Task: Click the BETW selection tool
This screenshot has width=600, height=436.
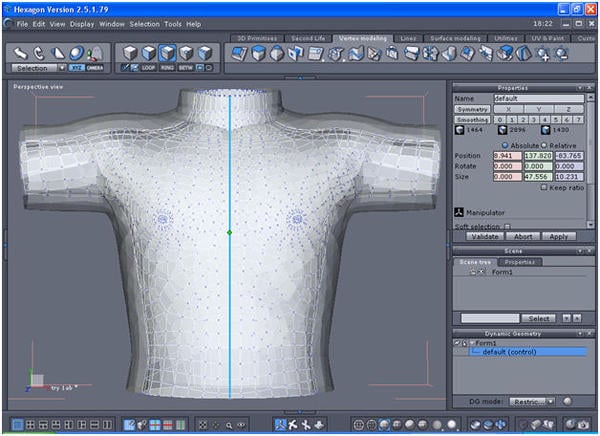Action: 185,68
